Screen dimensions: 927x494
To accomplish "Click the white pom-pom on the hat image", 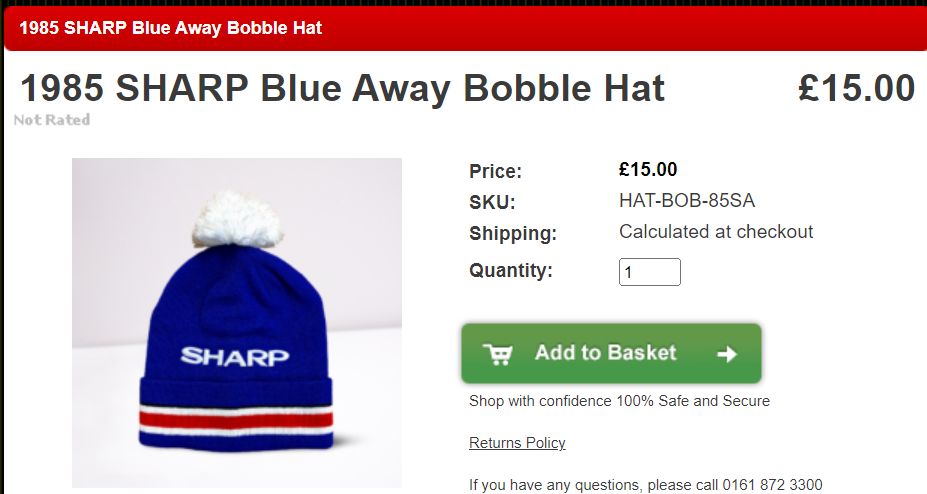I will pos(237,219).
